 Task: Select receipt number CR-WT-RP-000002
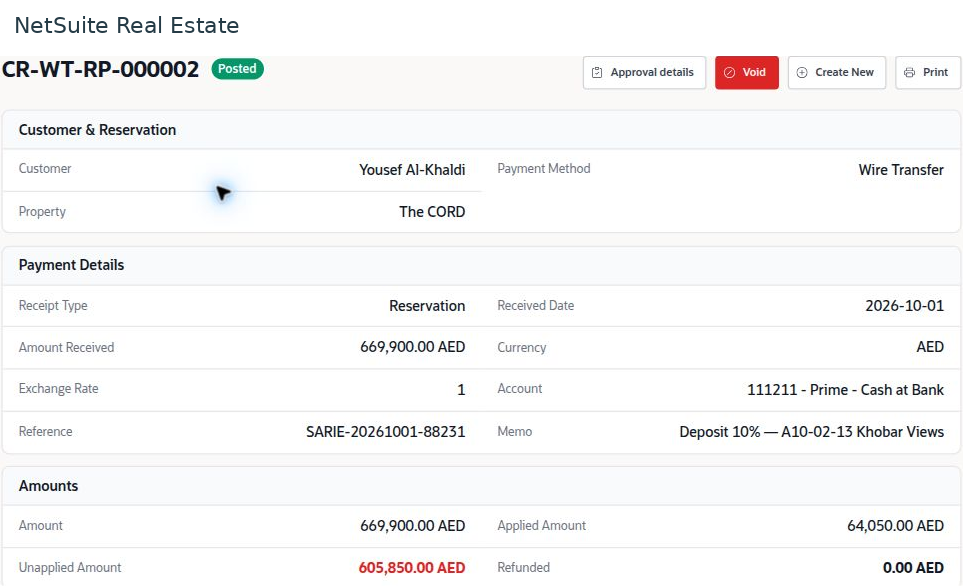click(101, 69)
